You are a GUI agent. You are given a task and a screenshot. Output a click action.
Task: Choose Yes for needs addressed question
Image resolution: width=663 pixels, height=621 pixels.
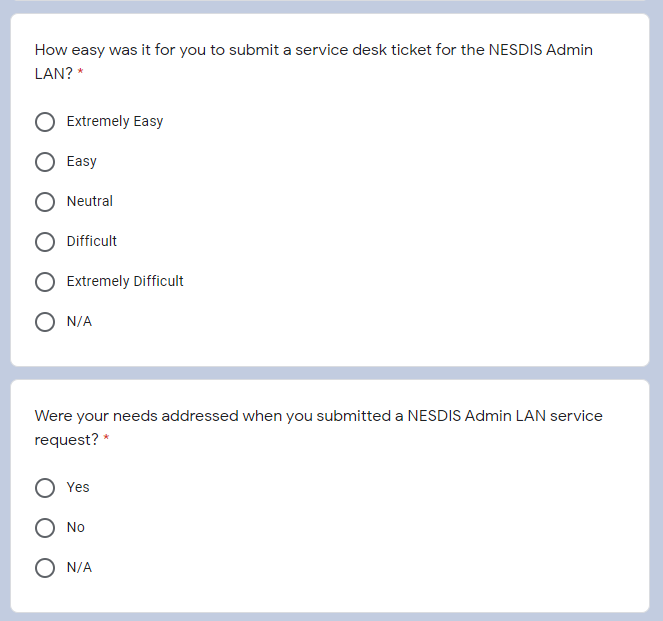click(45, 488)
